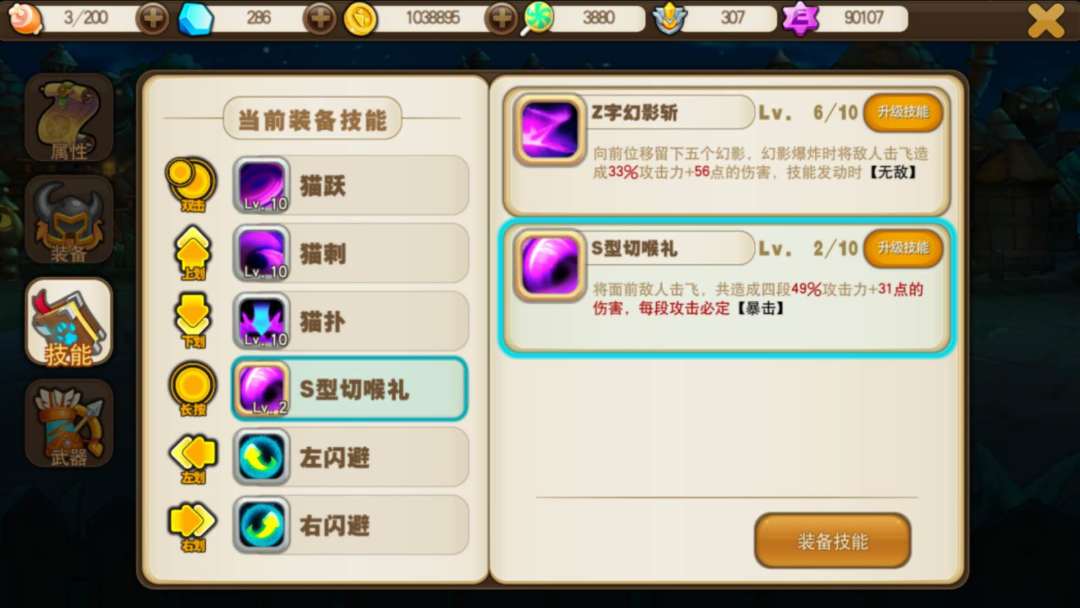The image size is (1080, 608).
Task: Click the Z字幻影斩 skill icon
Action: coord(549,129)
